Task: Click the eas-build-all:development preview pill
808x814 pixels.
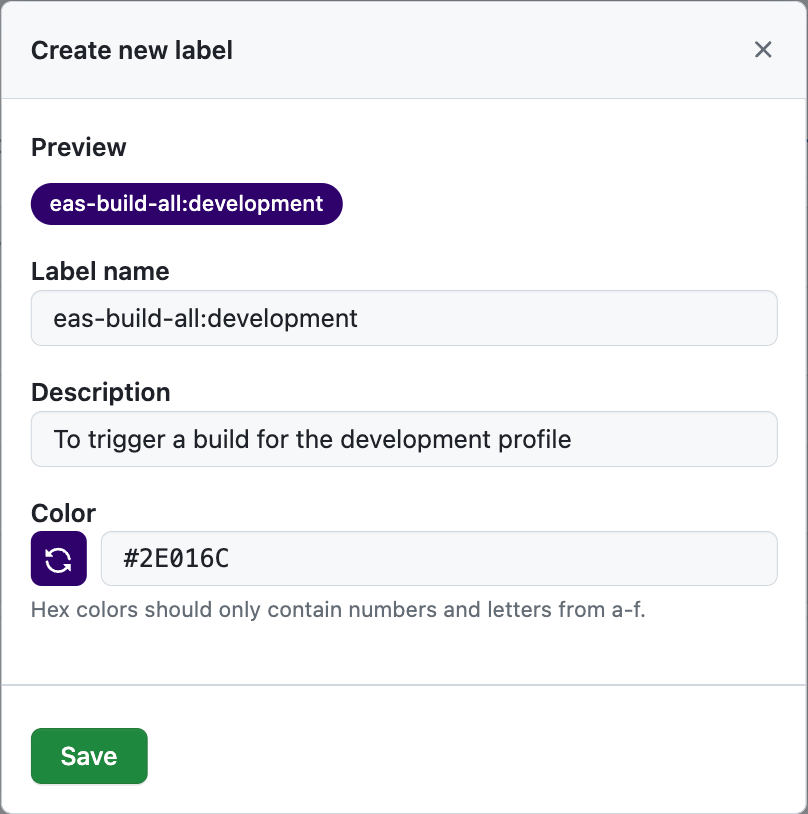Action: pos(186,203)
